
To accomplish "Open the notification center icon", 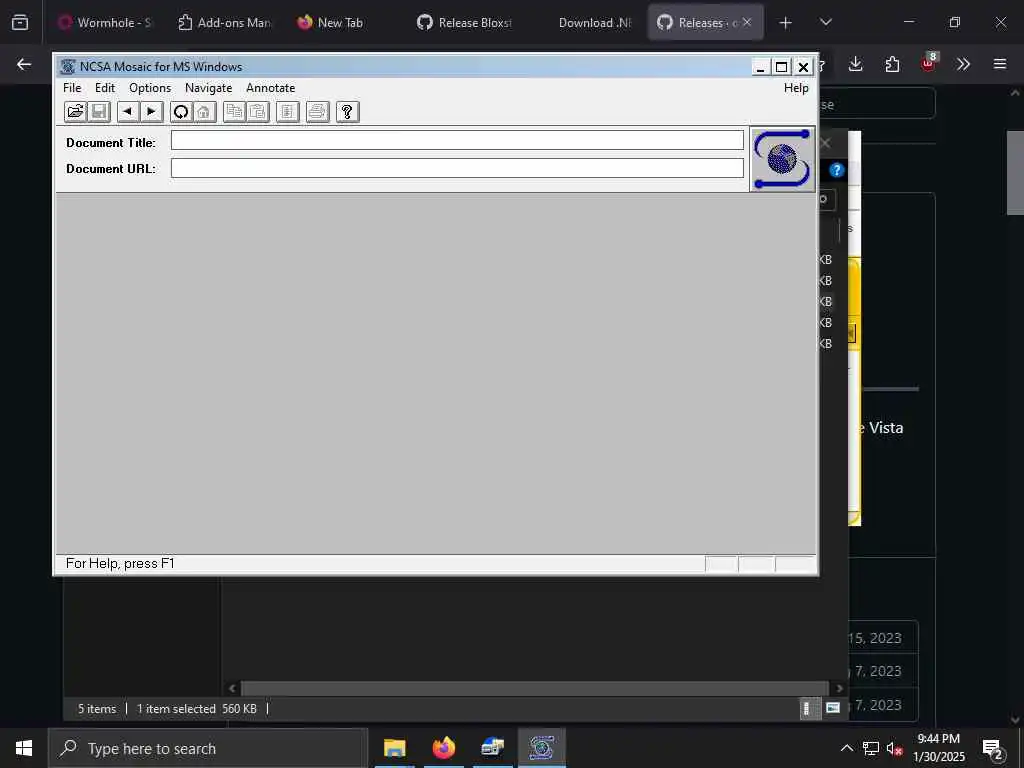I will tap(993, 749).
